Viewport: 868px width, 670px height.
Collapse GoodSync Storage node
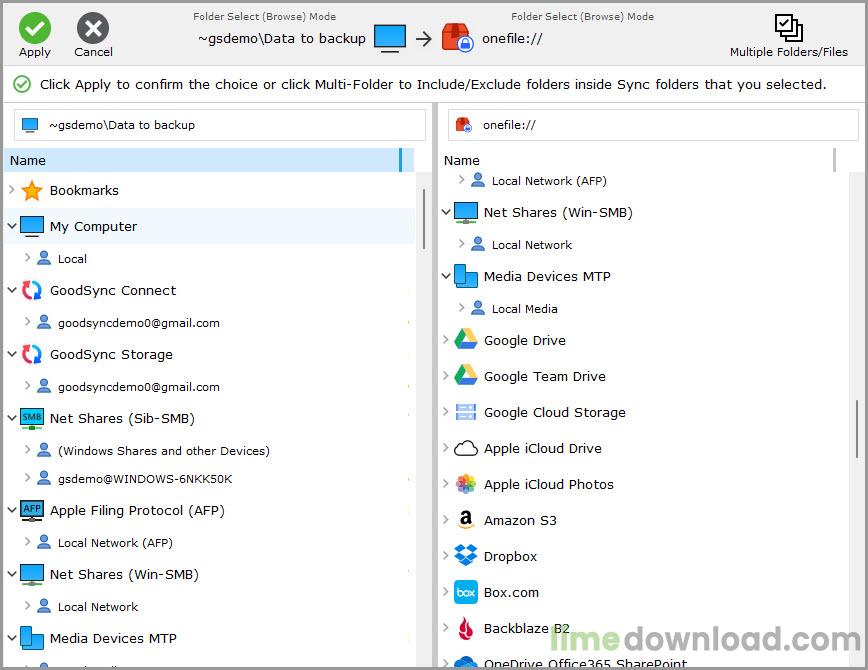coord(11,354)
